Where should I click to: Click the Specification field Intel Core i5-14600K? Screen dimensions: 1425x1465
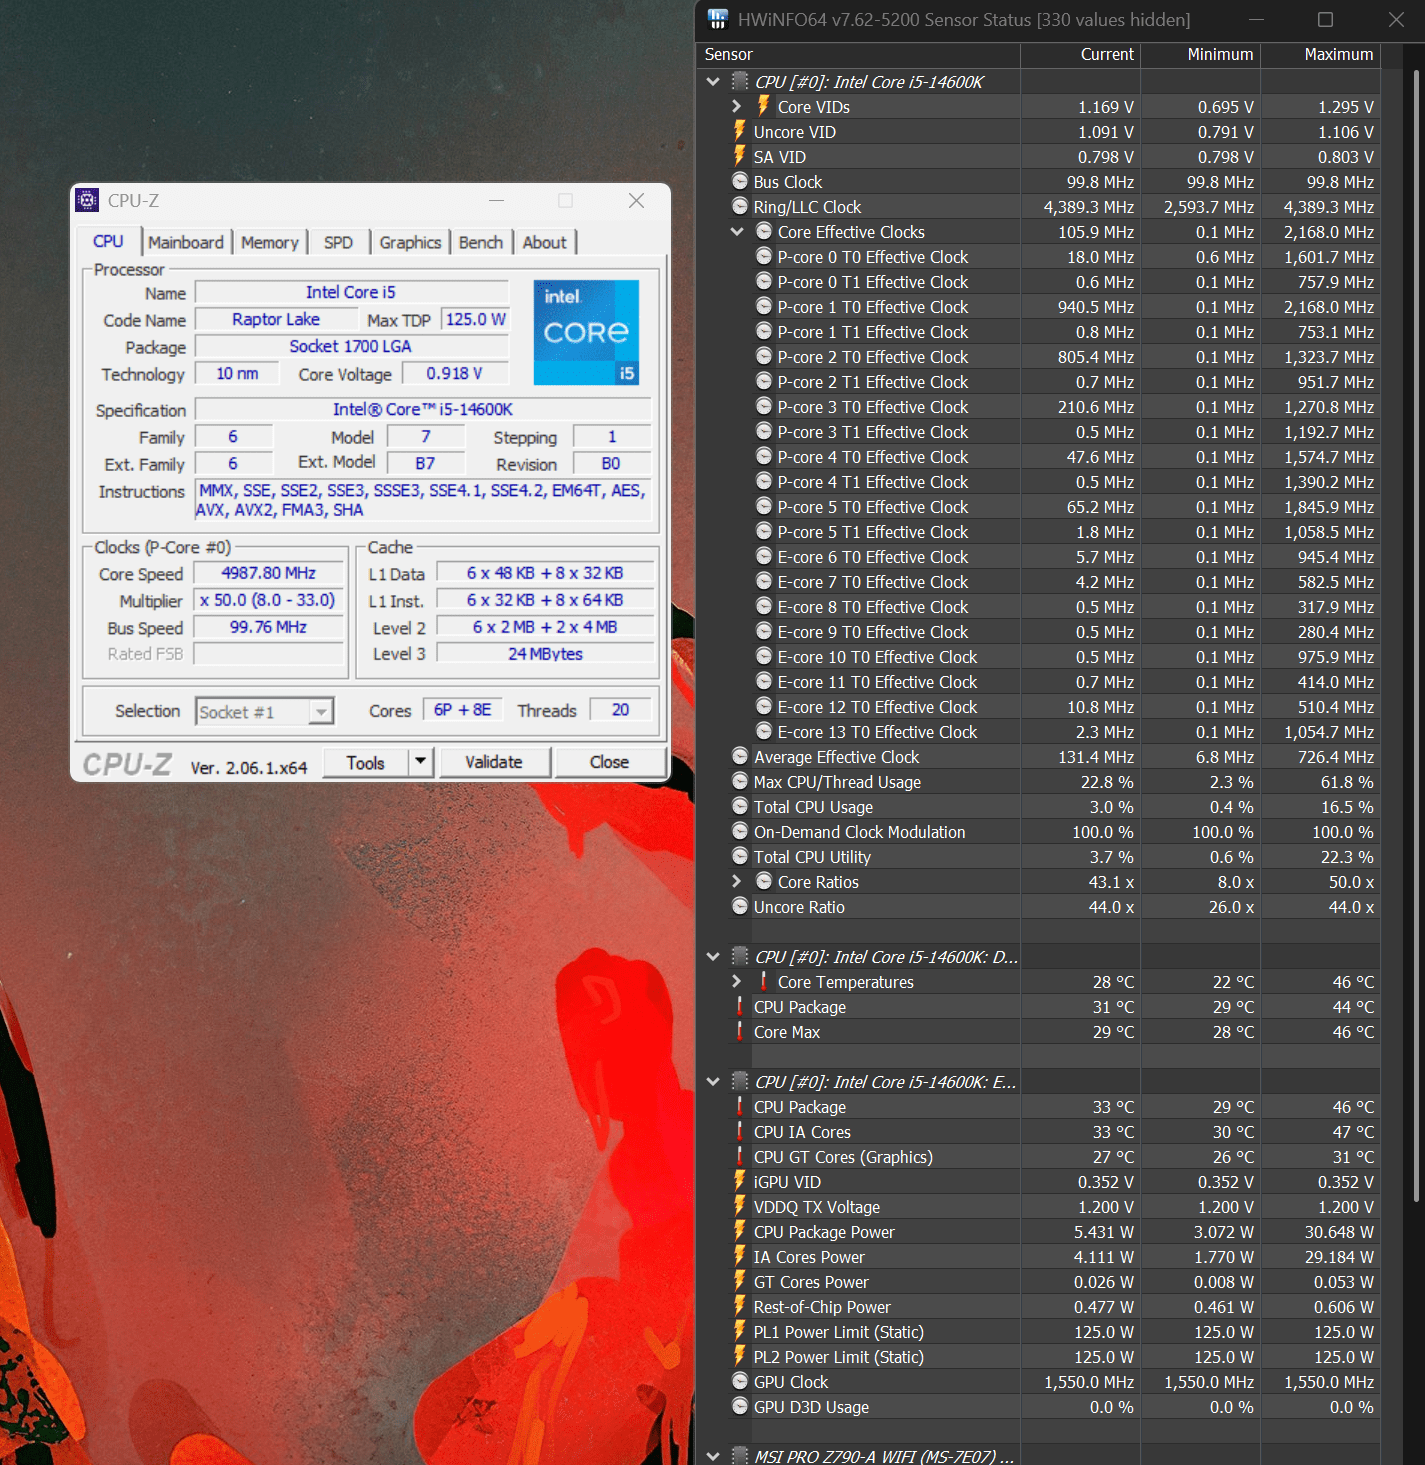[x=423, y=409]
